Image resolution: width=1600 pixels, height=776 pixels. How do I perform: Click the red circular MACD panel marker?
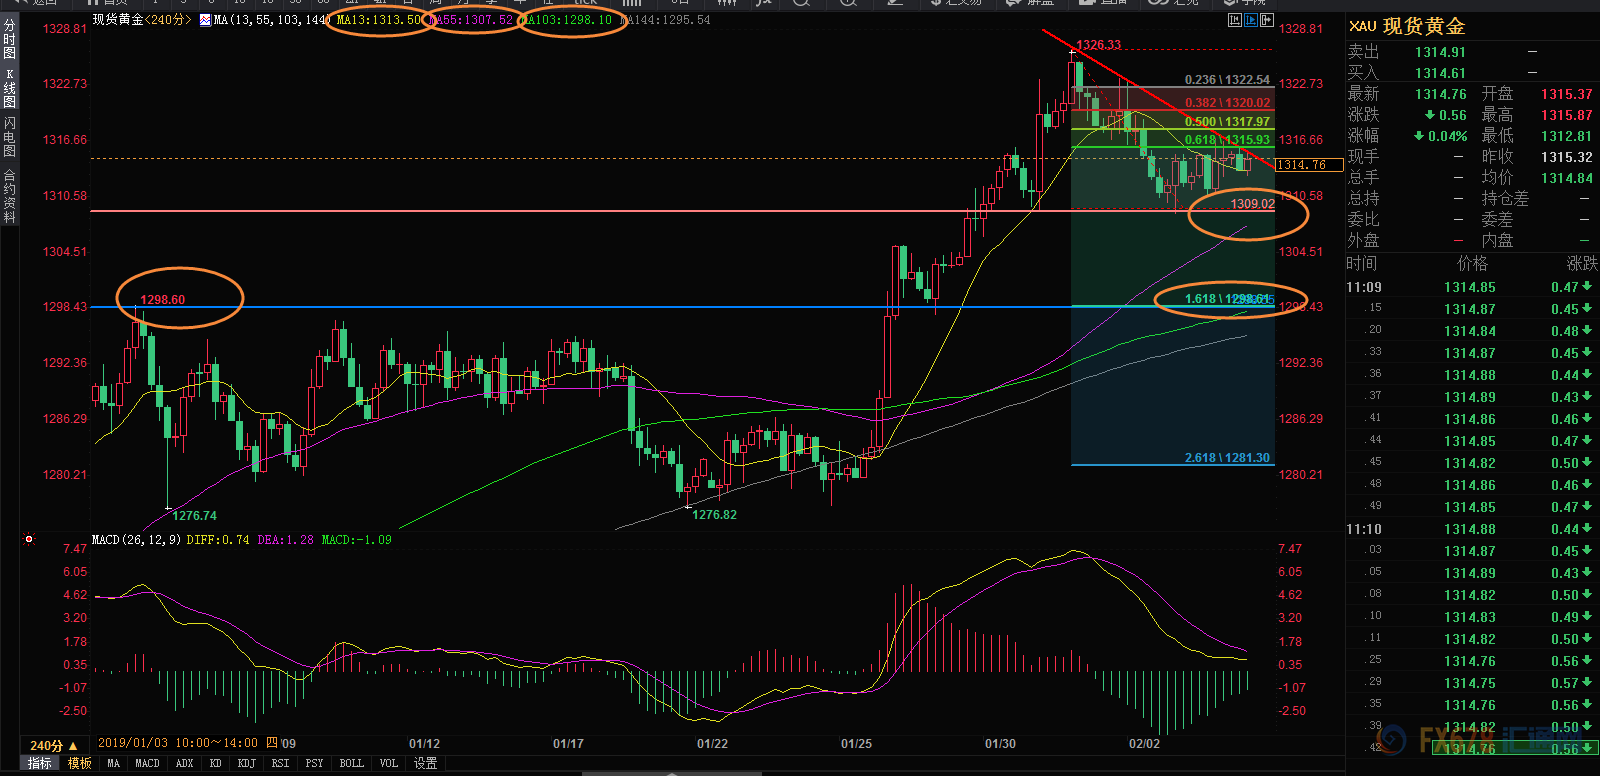[x=29, y=539]
